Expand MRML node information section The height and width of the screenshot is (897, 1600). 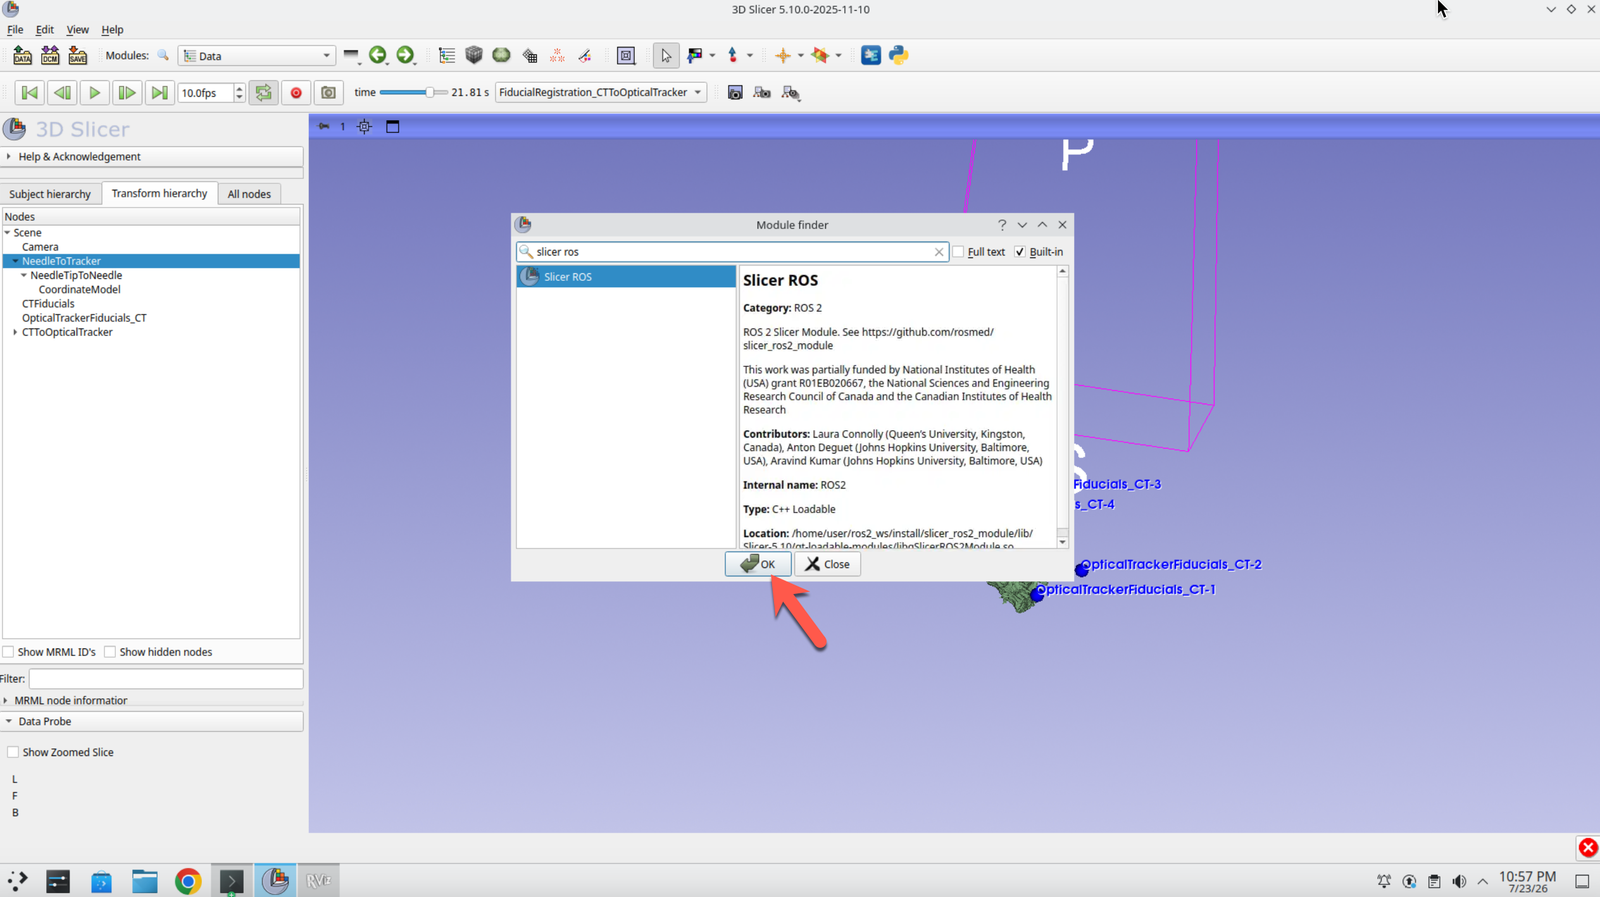click(x=152, y=700)
